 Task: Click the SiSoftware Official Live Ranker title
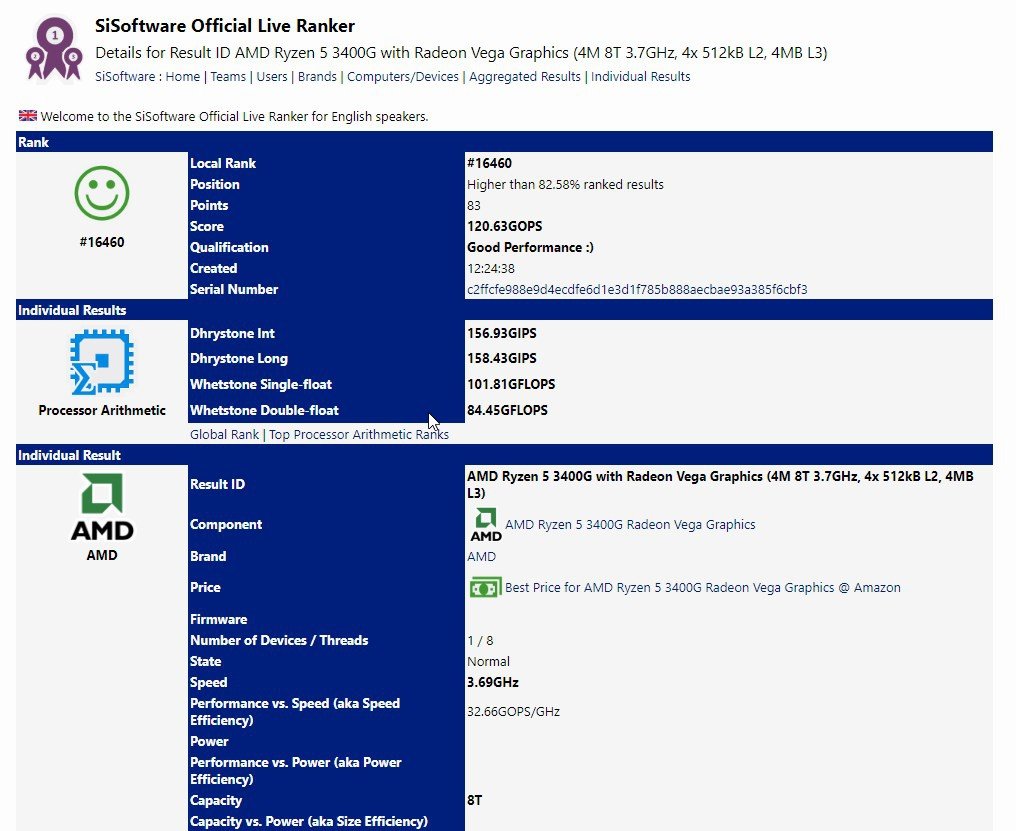click(x=225, y=26)
